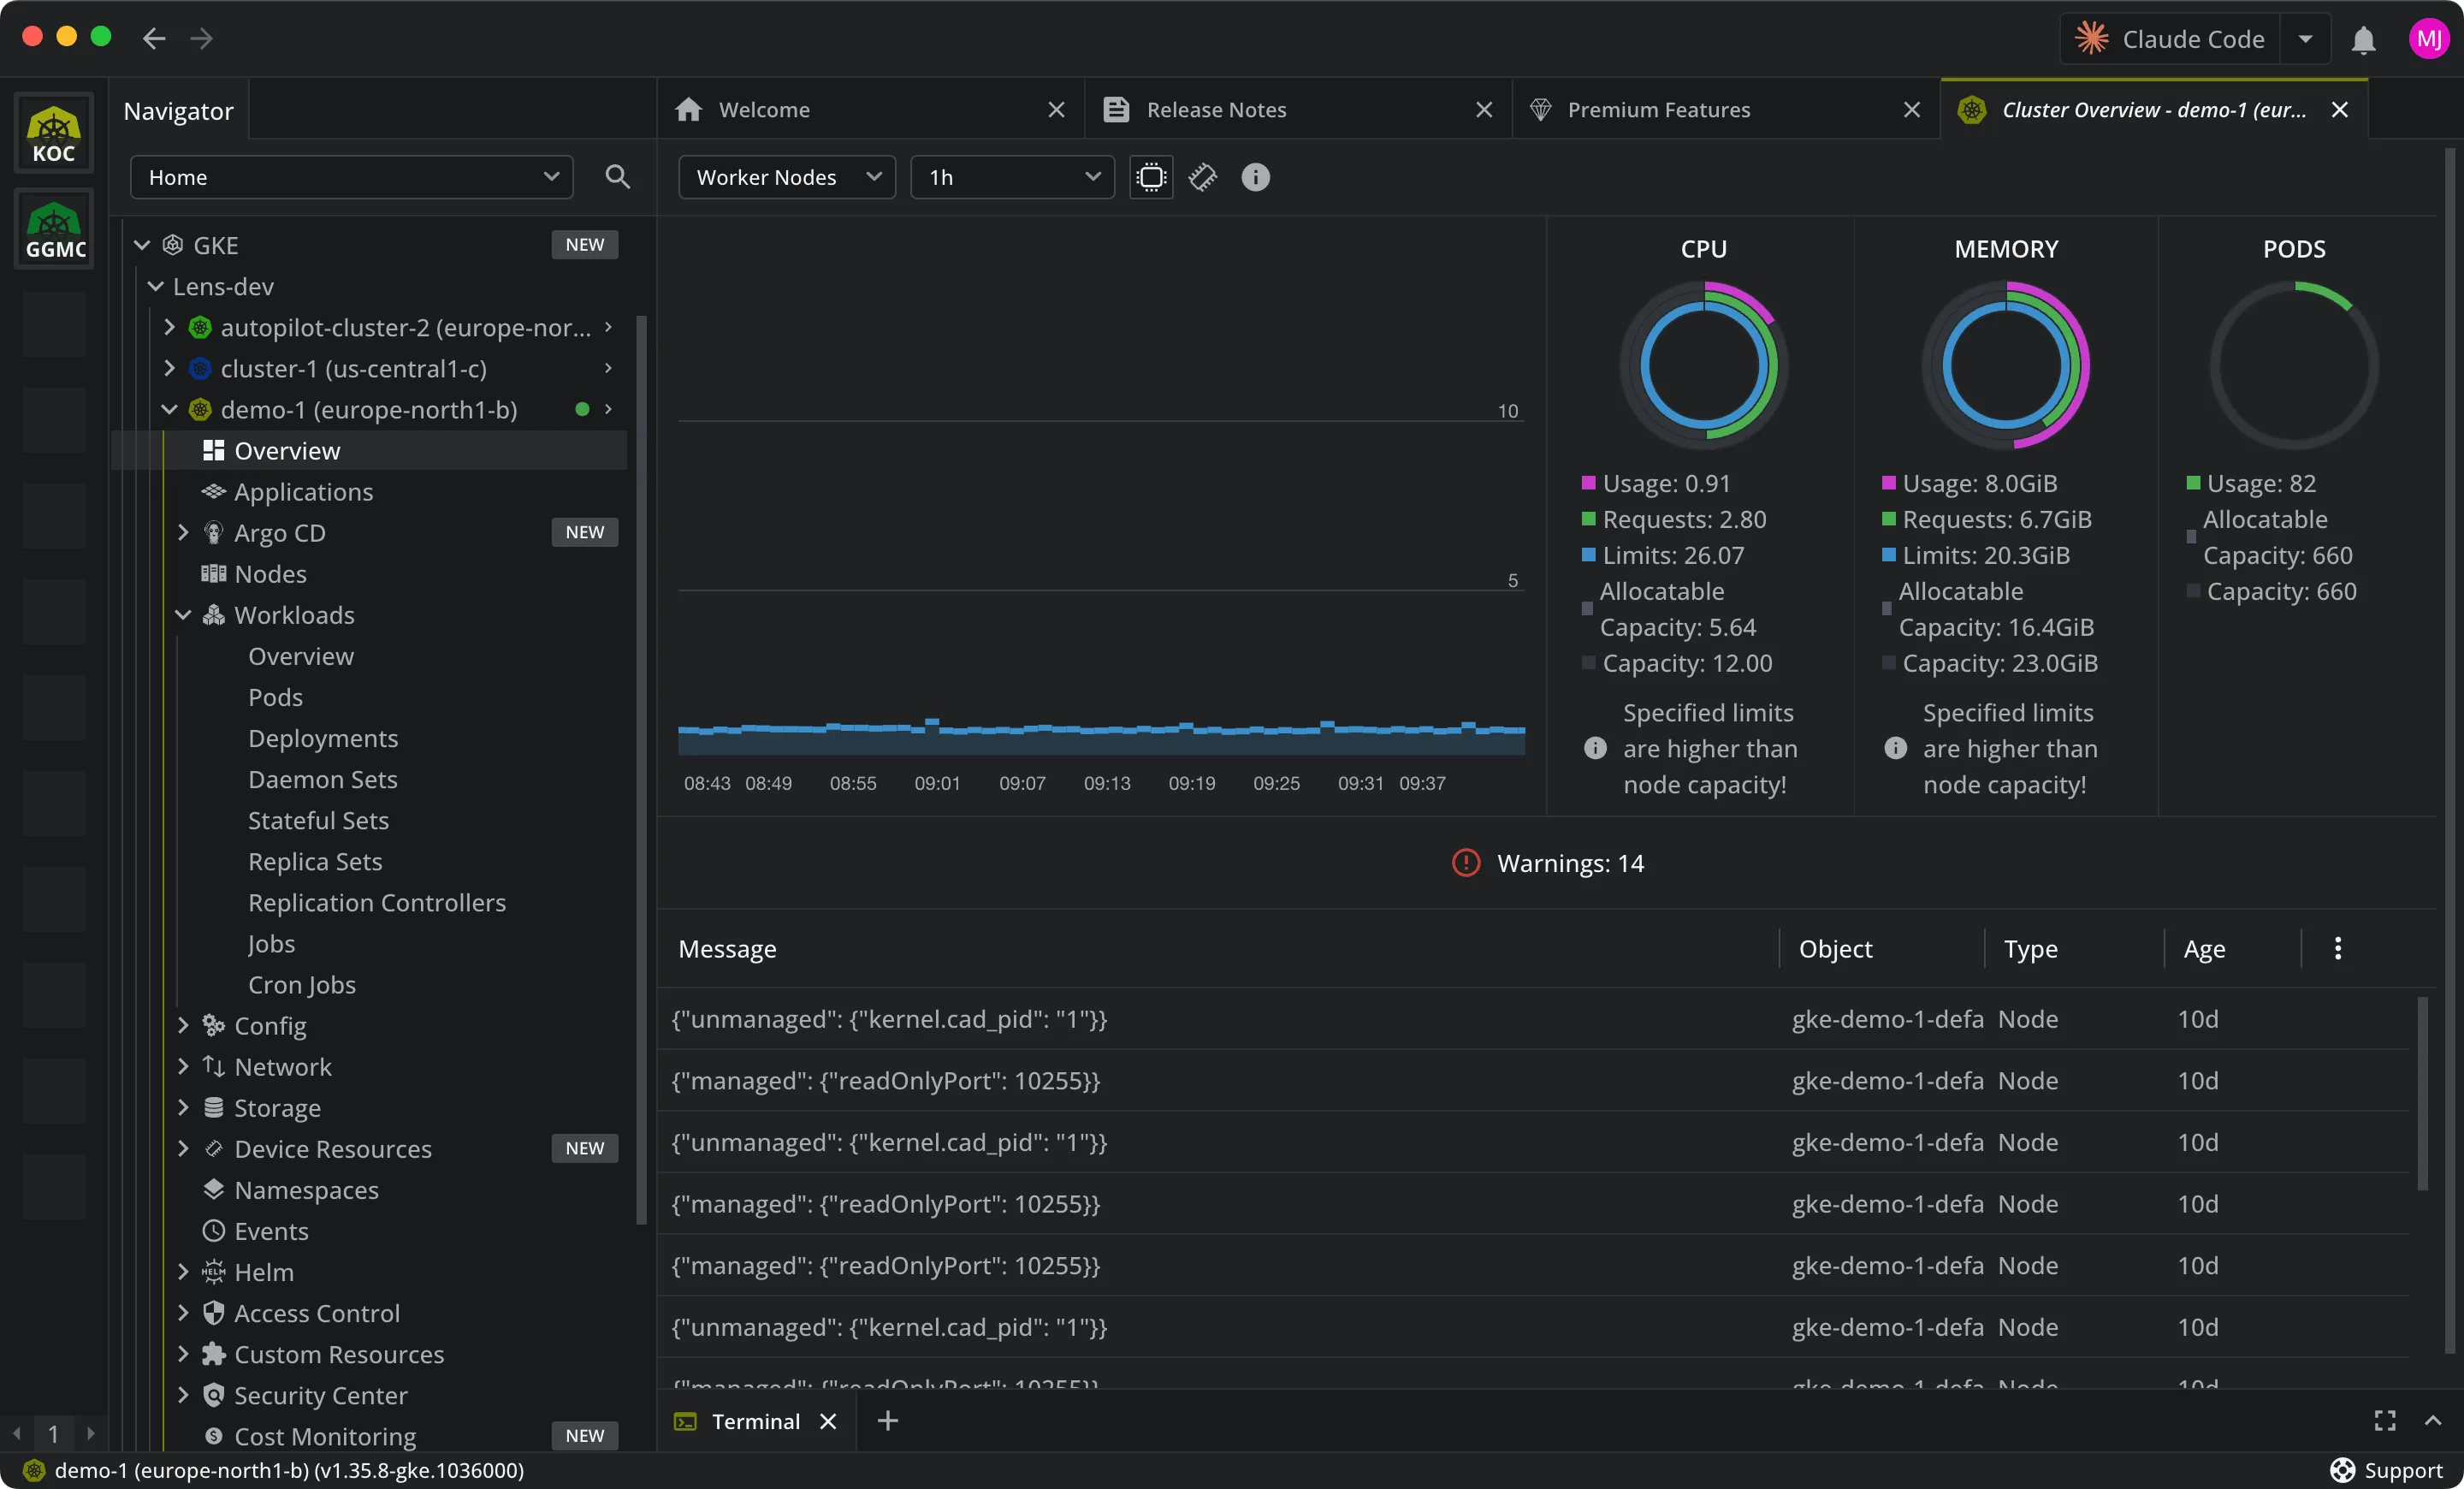
Task: Open the Home navigator dropdown
Action: (x=351, y=177)
